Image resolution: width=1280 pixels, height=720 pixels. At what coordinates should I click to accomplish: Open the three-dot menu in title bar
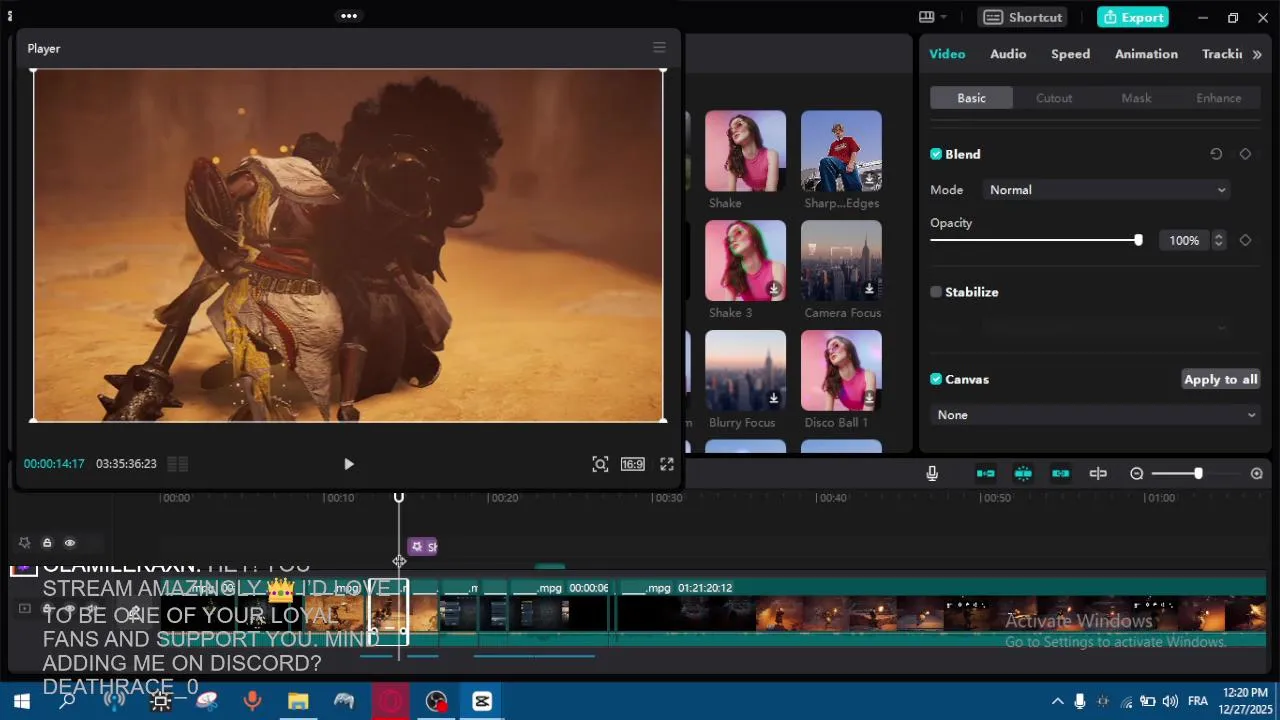click(x=349, y=16)
